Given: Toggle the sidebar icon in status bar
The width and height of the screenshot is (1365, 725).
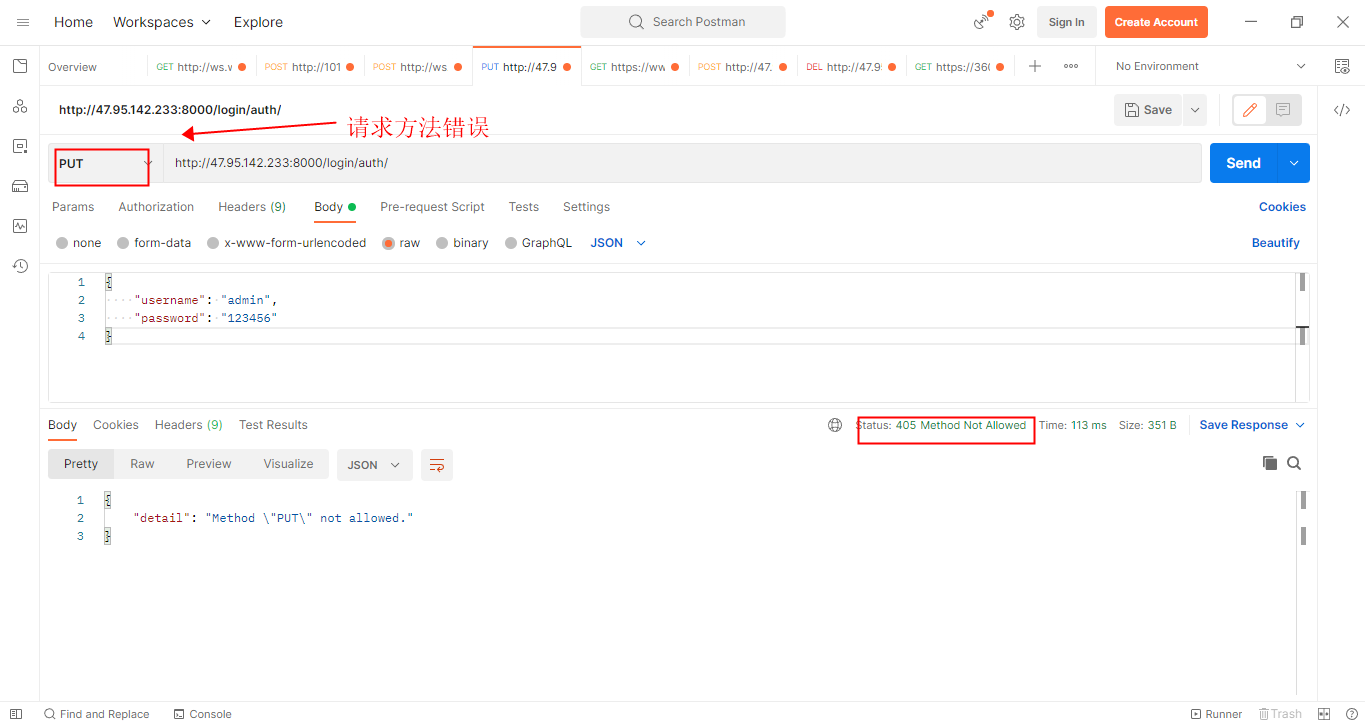Looking at the screenshot, I should tap(16, 714).
